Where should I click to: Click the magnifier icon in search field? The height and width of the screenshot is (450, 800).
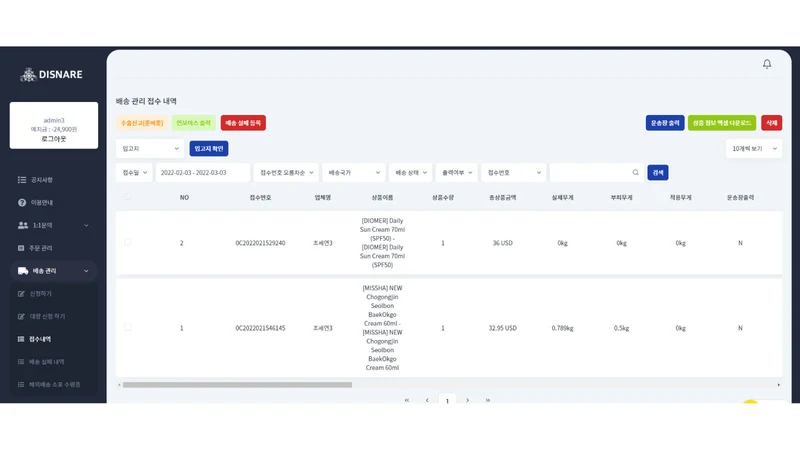[635, 172]
